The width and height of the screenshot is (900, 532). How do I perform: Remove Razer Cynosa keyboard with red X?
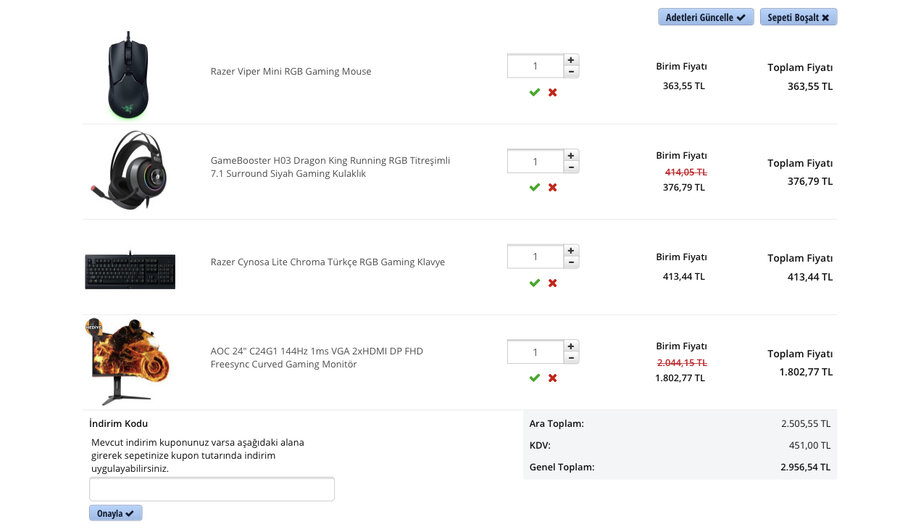[x=552, y=283]
